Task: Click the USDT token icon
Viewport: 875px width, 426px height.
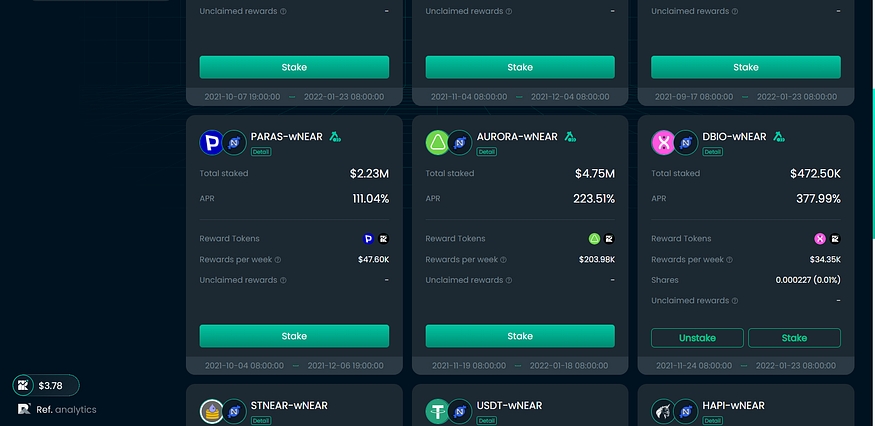Action: coord(437,412)
